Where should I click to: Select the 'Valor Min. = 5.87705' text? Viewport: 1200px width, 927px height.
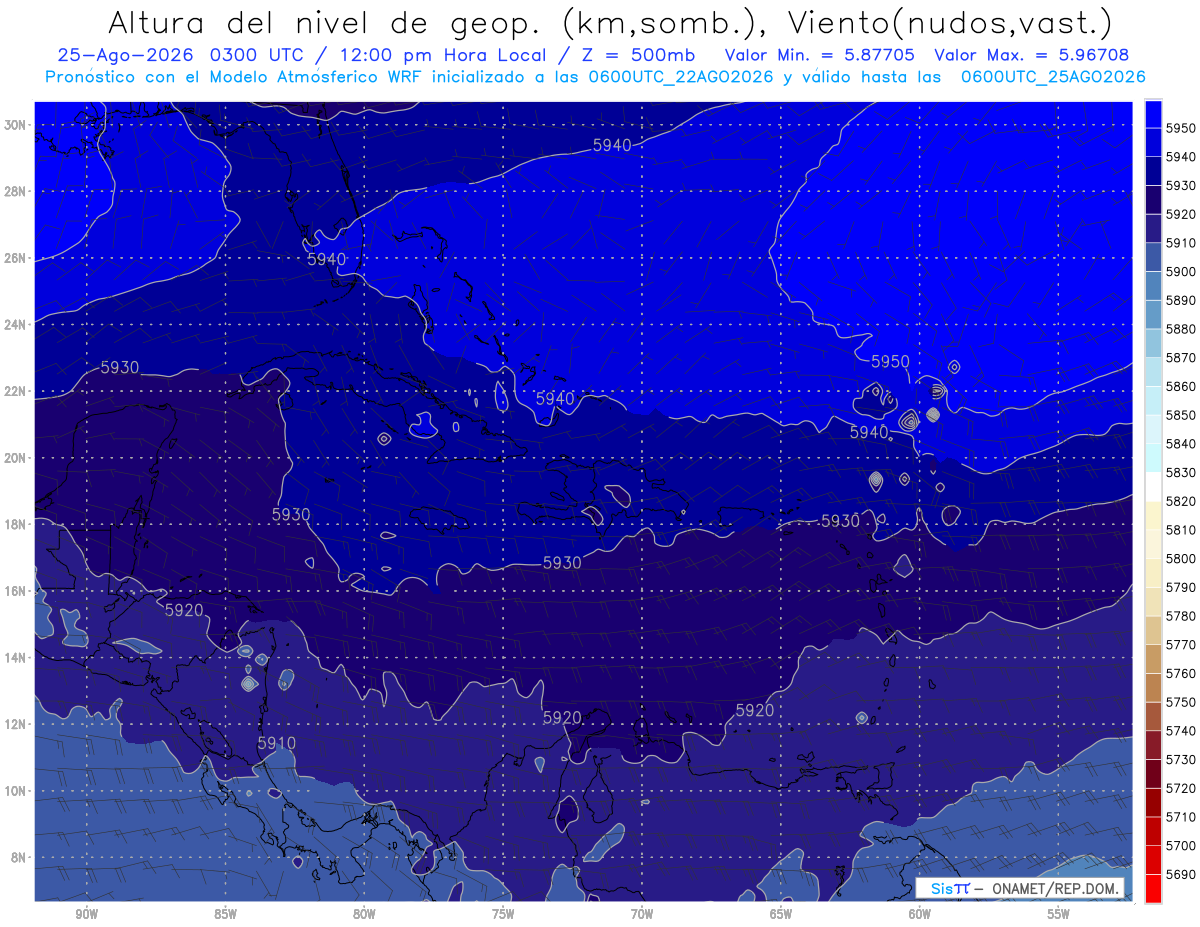[x=820, y=56]
